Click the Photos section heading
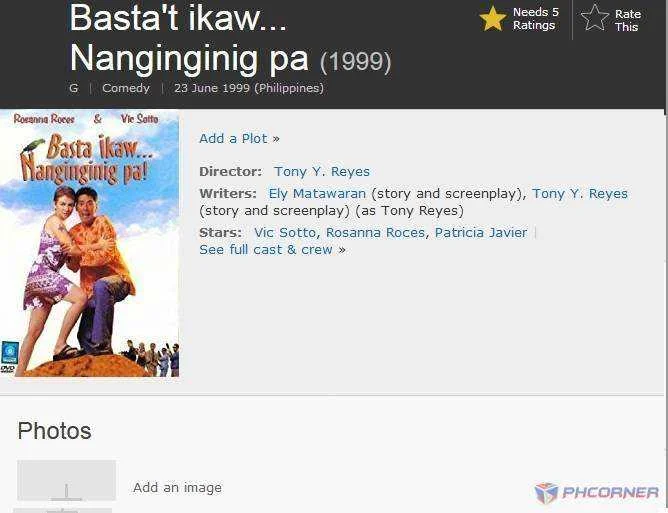The image size is (668, 513). pos(54,430)
